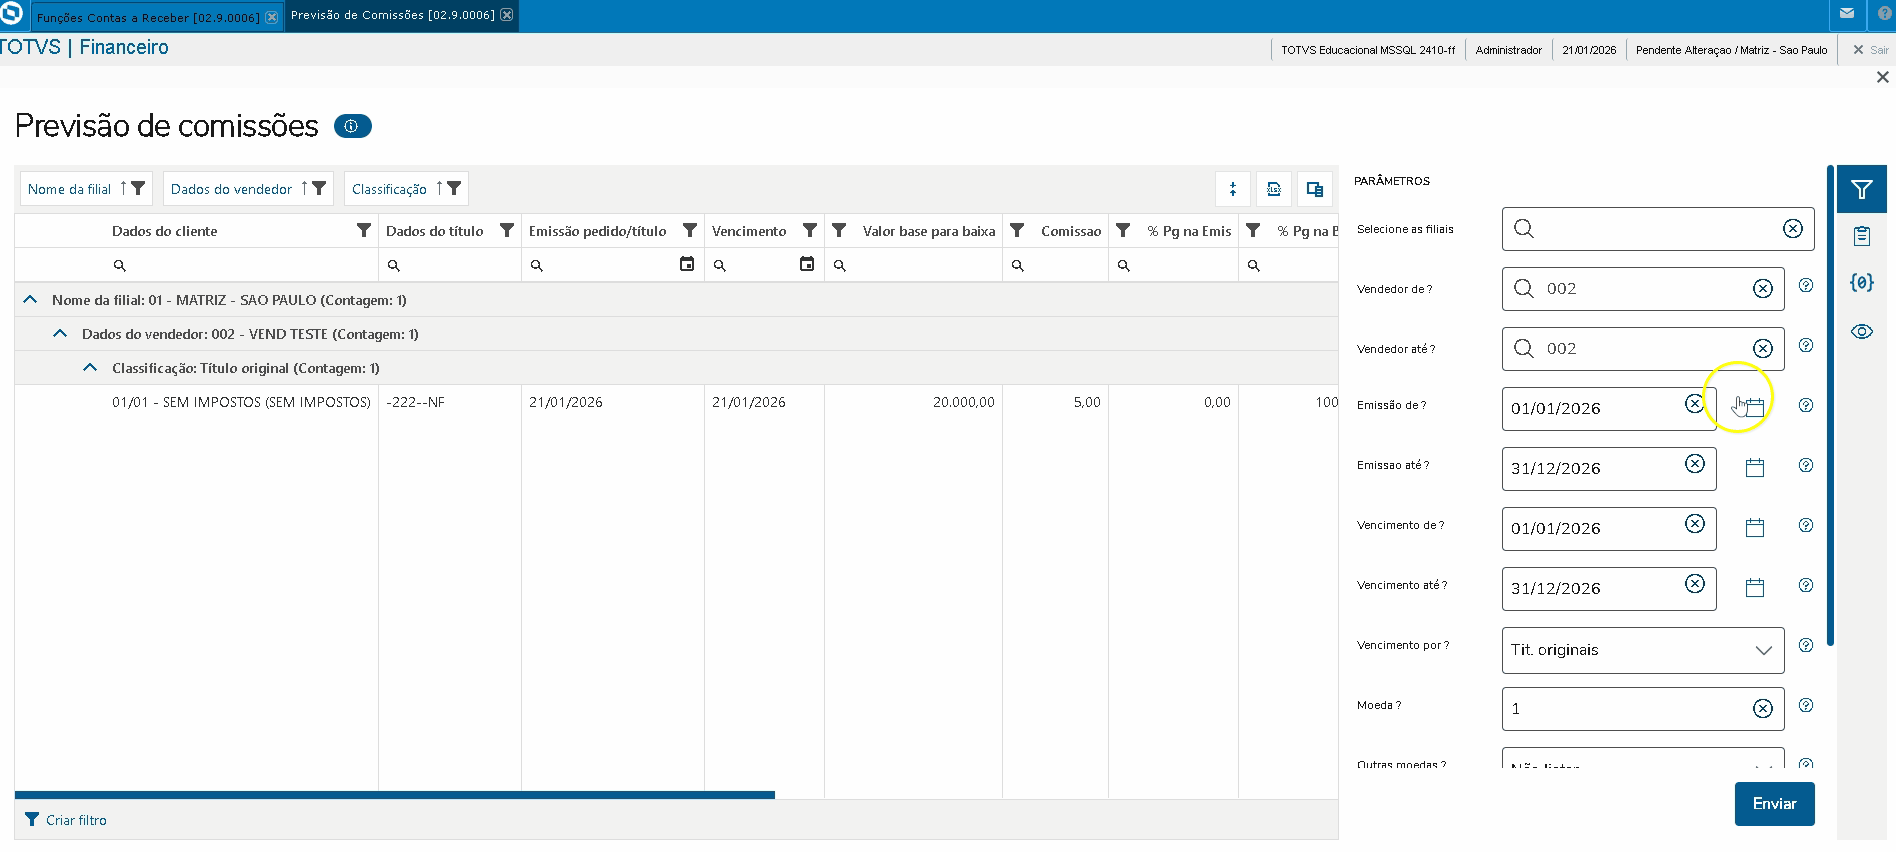The image size is (1896, 852).
Task: Clear the Vendedor até field value
Action: (x=1762, y=349)
